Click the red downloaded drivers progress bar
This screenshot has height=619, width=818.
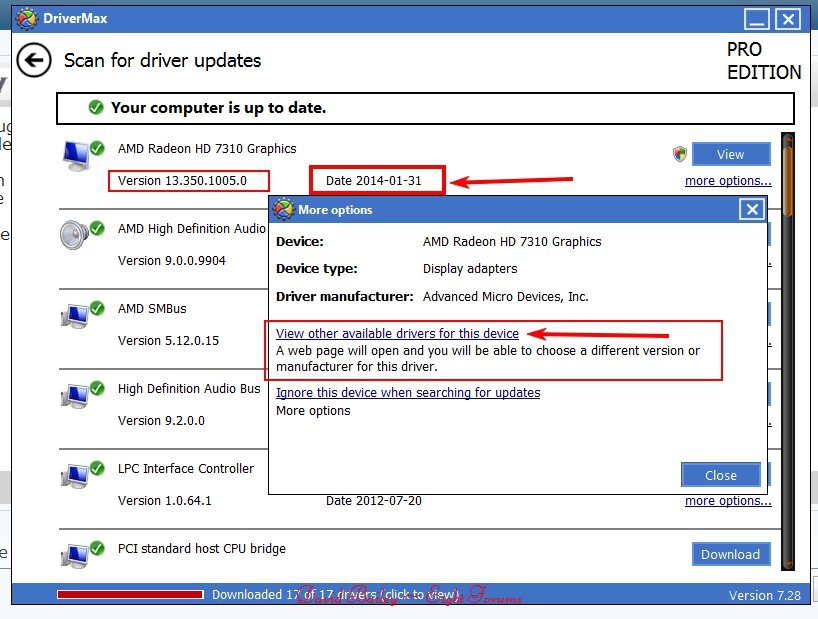click(130, 595)
